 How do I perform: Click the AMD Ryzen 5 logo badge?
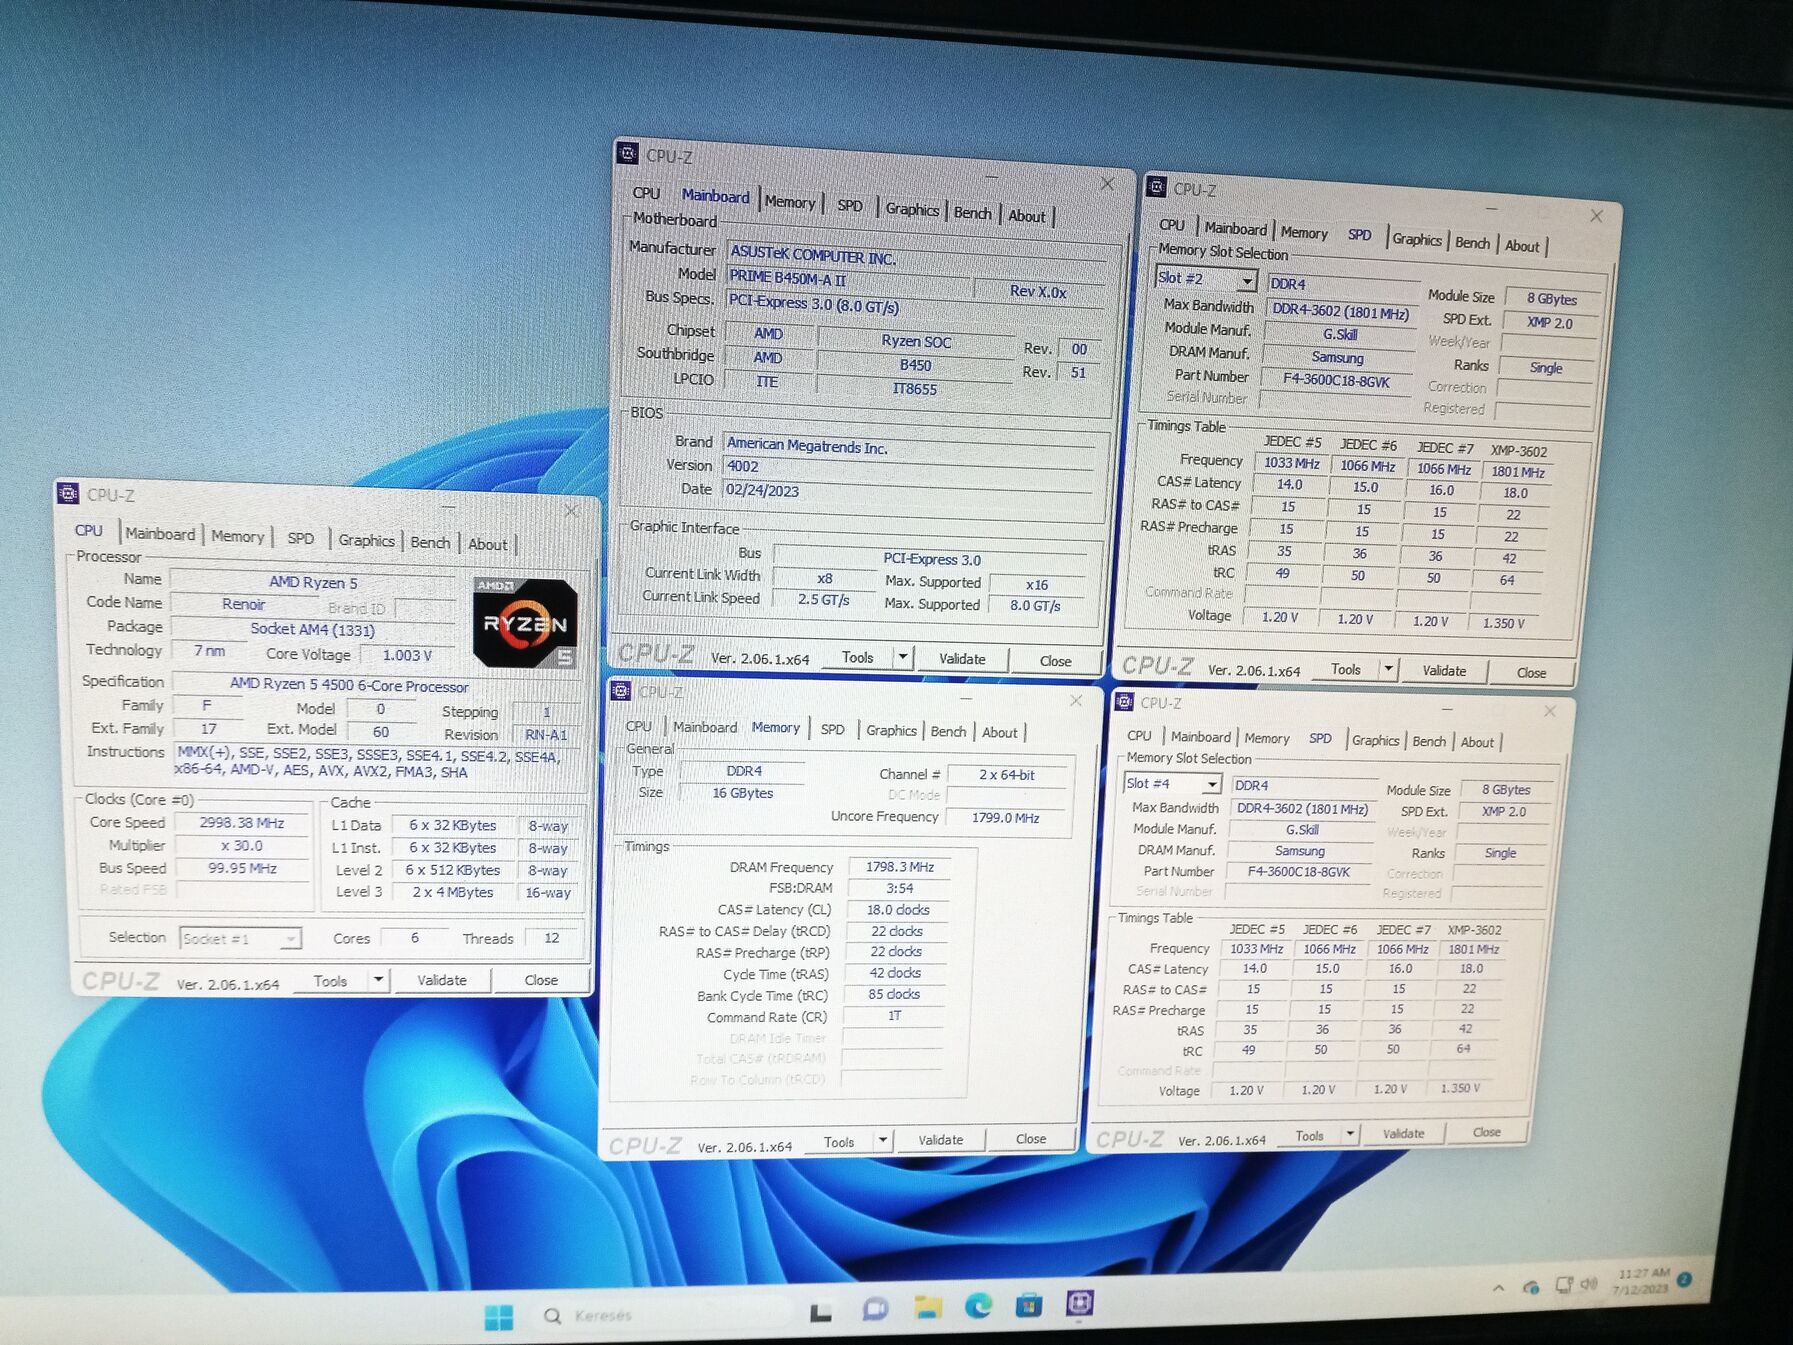pos(526,622)
